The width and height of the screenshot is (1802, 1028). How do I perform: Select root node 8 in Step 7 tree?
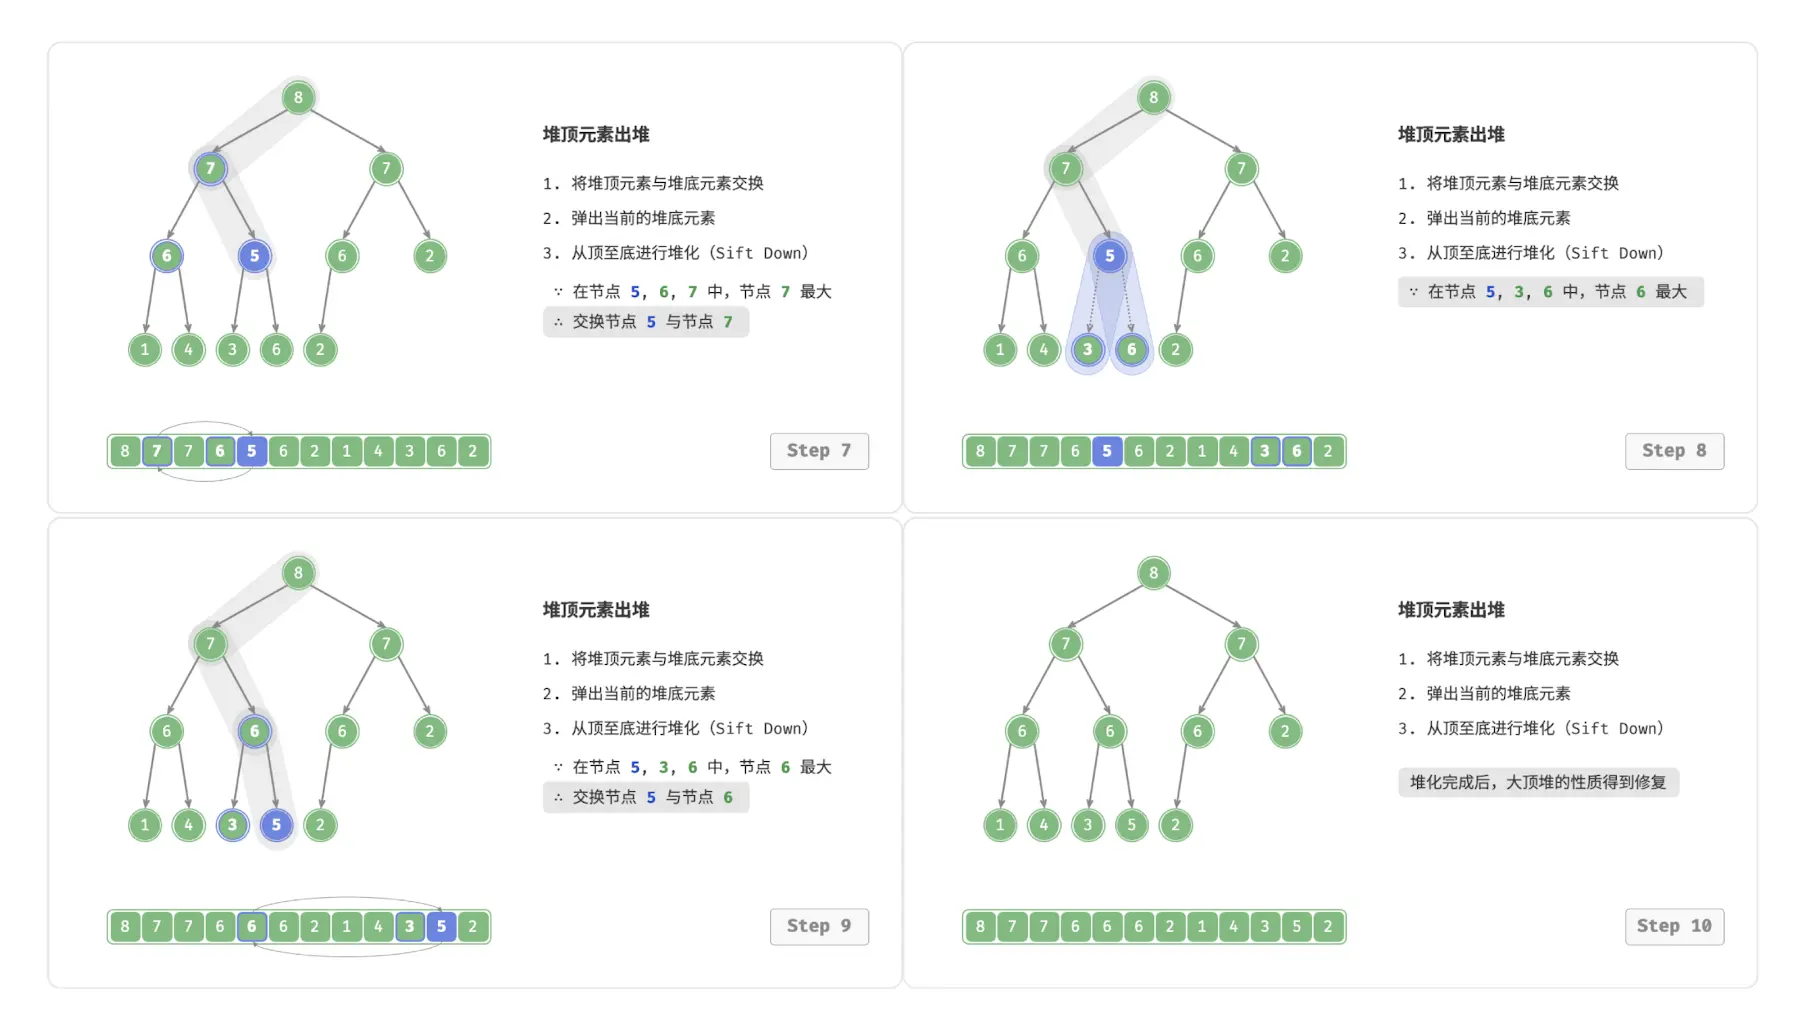point(298,97)
